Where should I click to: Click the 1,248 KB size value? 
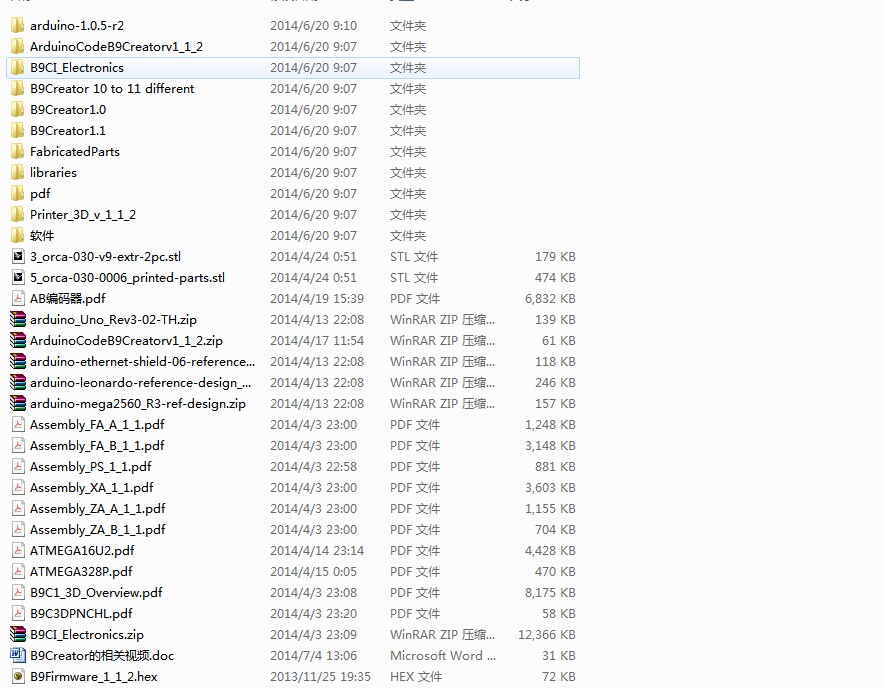(x=550, y=425)
